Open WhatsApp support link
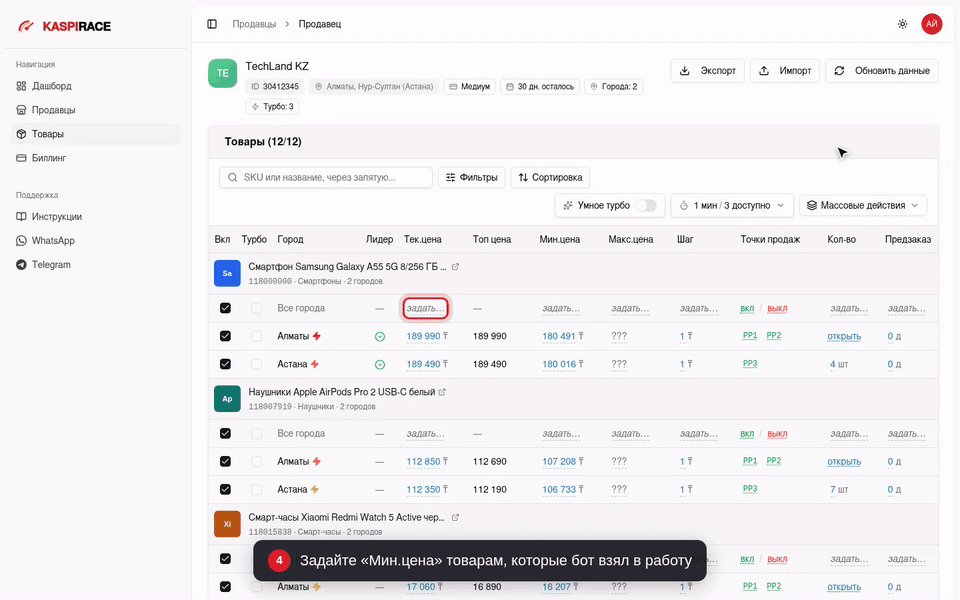The width and height of the screenshot is (960, 600). [x=96, y=241]
